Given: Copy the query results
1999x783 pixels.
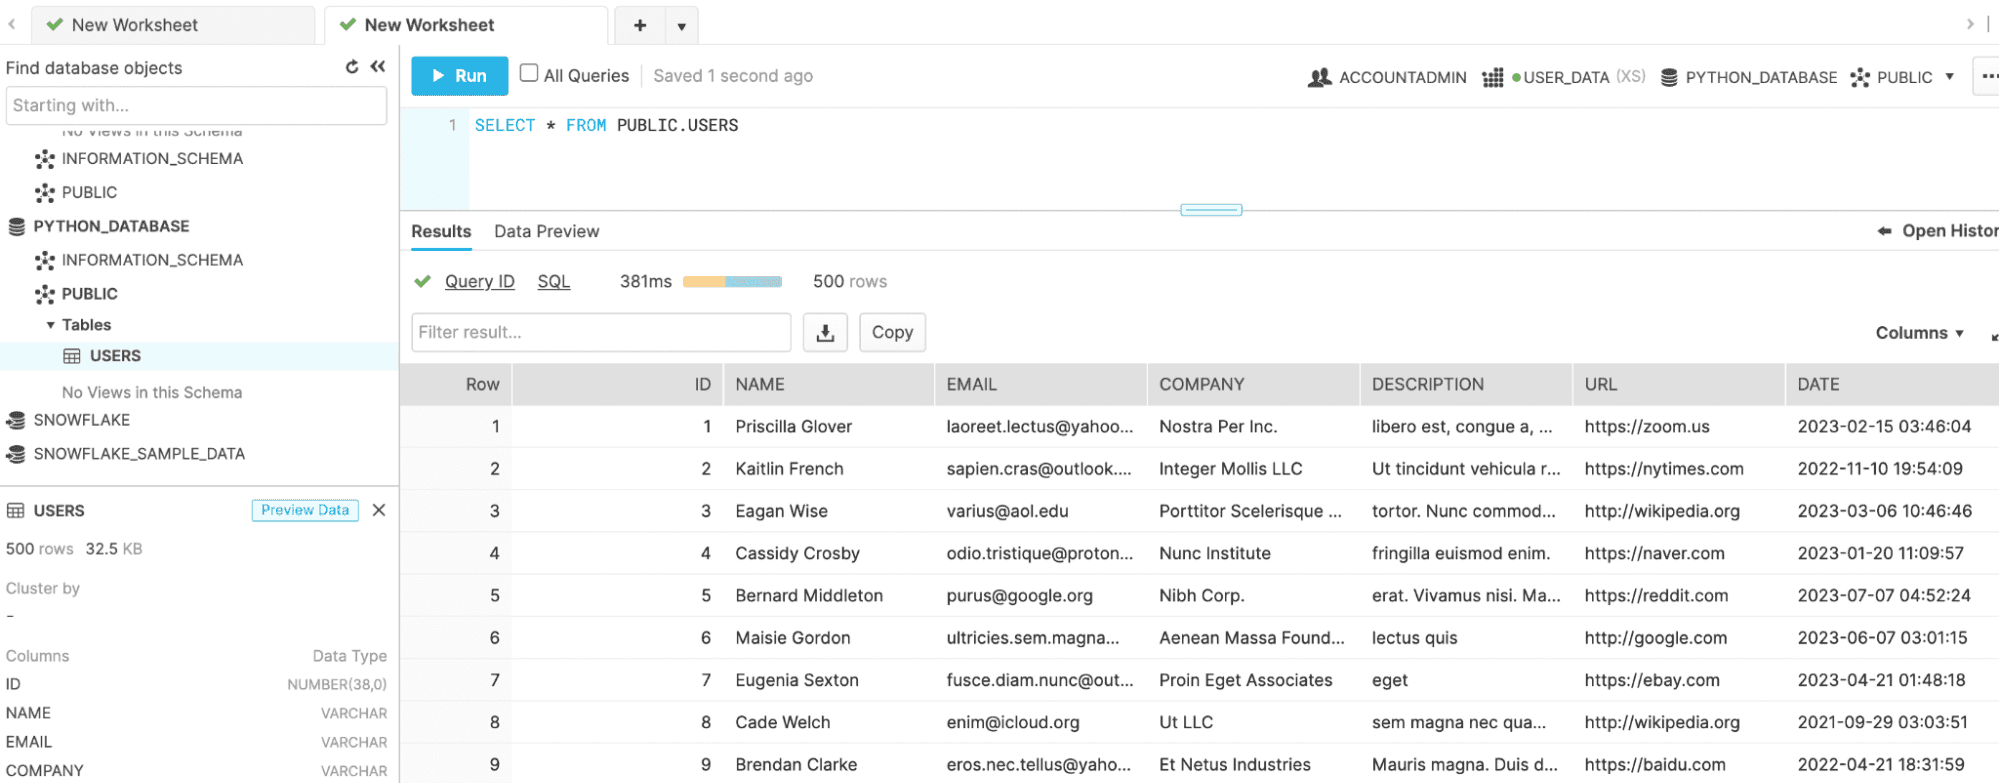Looking at the screenshot, I should [x=893, y=332].
